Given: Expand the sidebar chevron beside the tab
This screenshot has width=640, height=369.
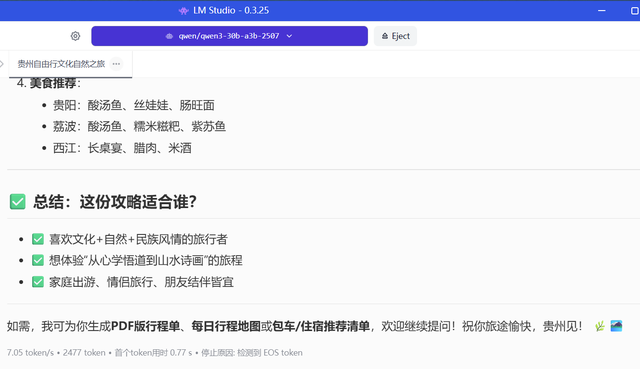Looking at the screenshot, I should click(2, 64).
